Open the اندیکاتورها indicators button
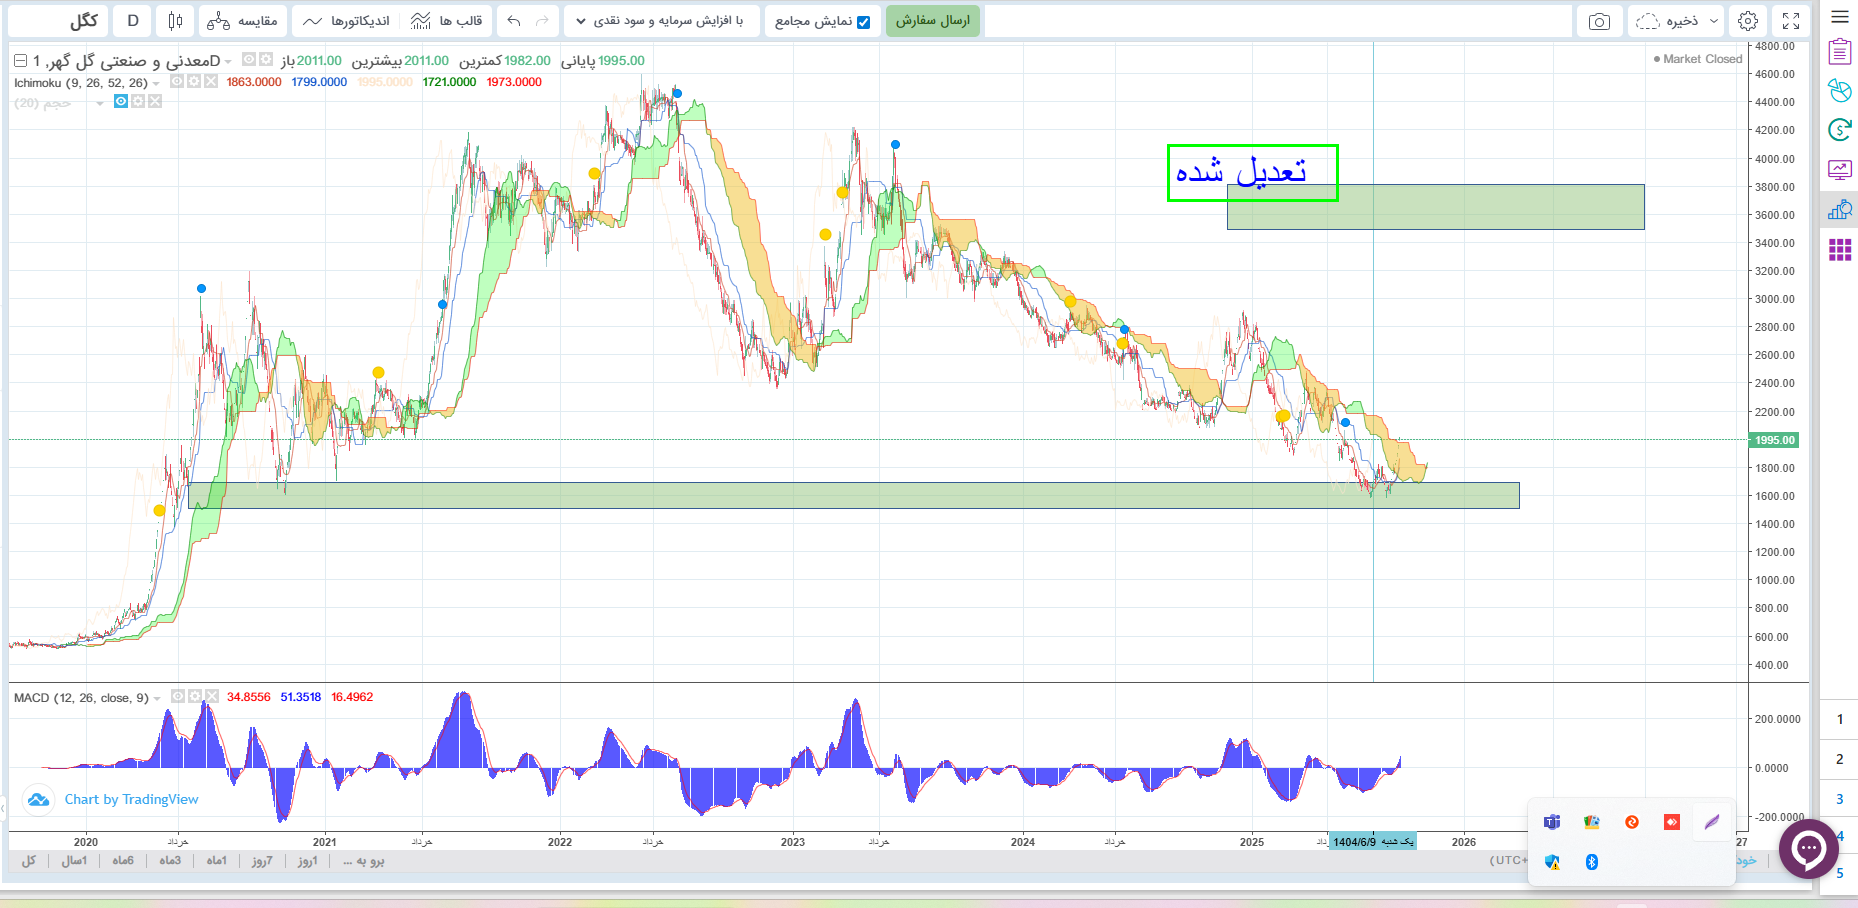This screenshot has width=1858, height=908. coord(347,21)
